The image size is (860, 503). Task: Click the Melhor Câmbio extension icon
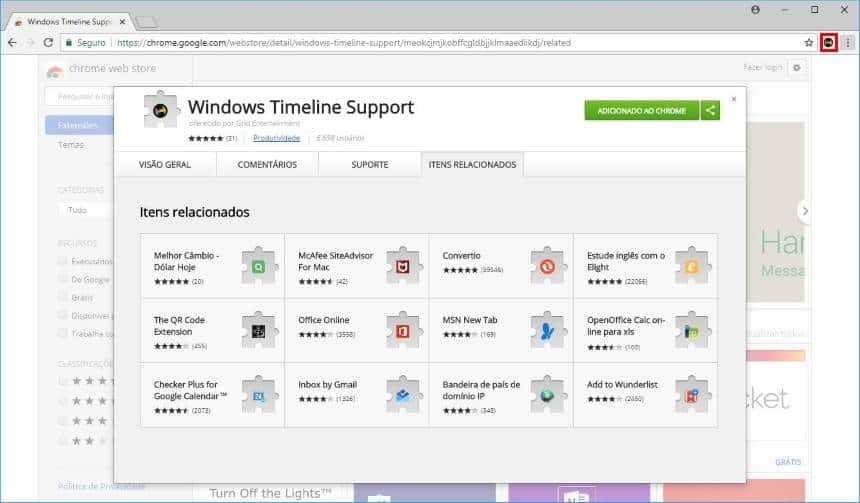point(259,266)
